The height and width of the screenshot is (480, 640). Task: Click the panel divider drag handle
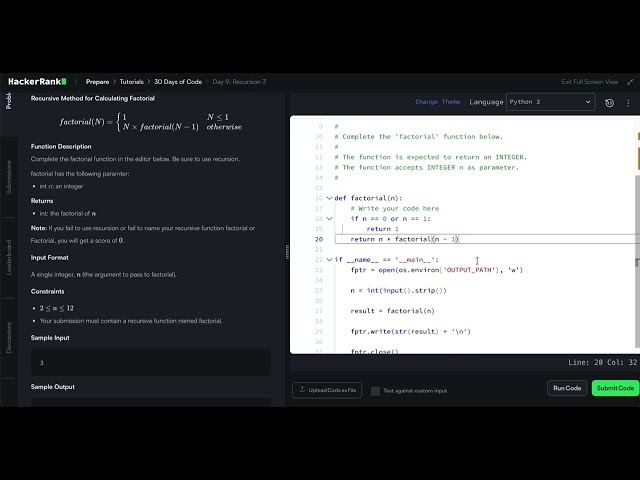[x=287, y=252]
